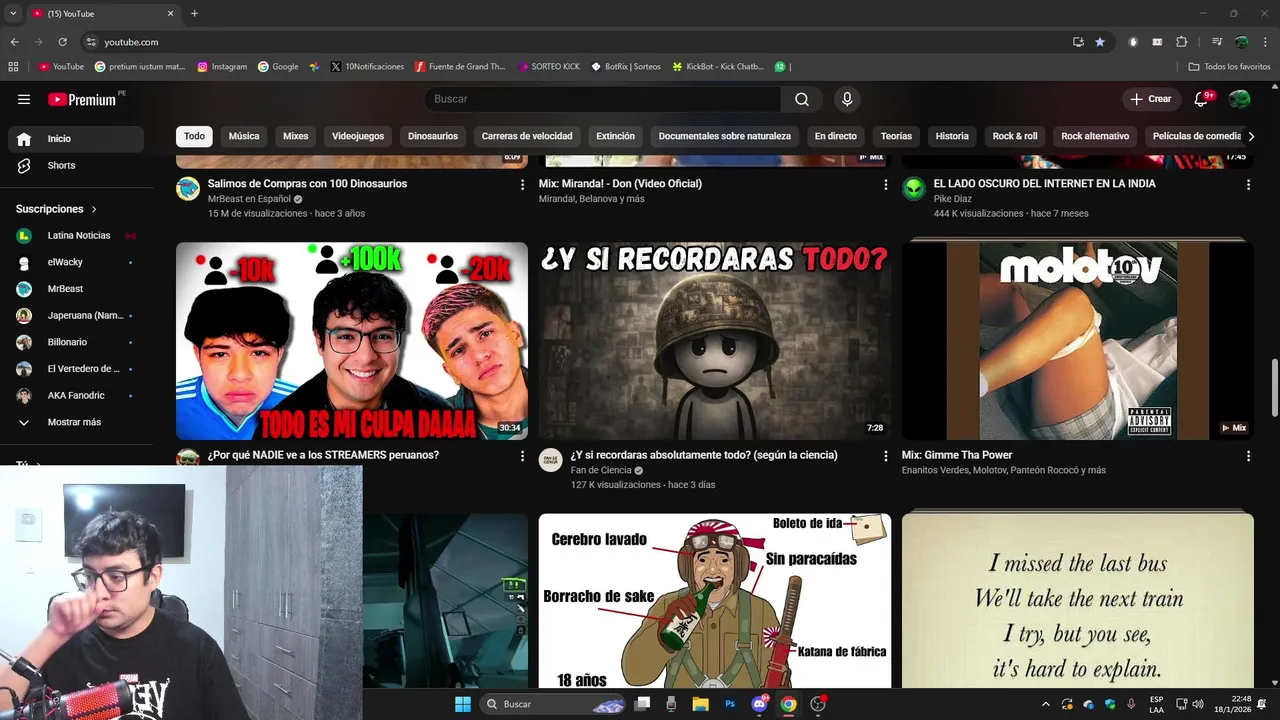Open Chrome three-dot menu

point(1265,42)
